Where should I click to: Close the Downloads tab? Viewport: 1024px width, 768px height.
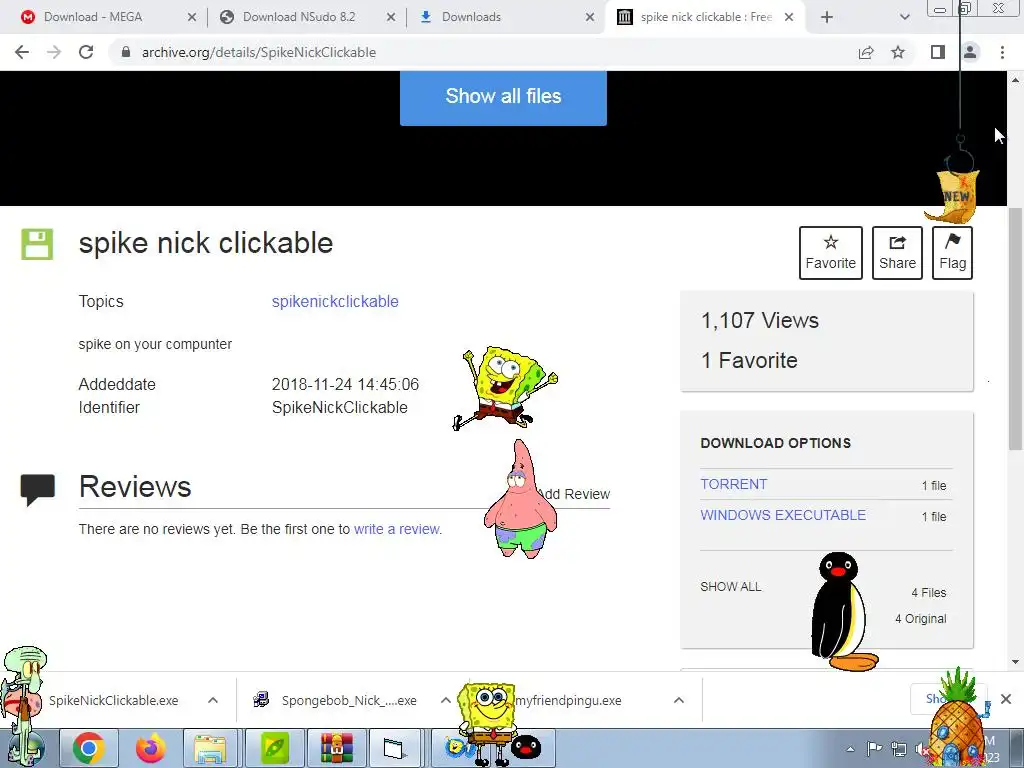[x=590, y=17]
